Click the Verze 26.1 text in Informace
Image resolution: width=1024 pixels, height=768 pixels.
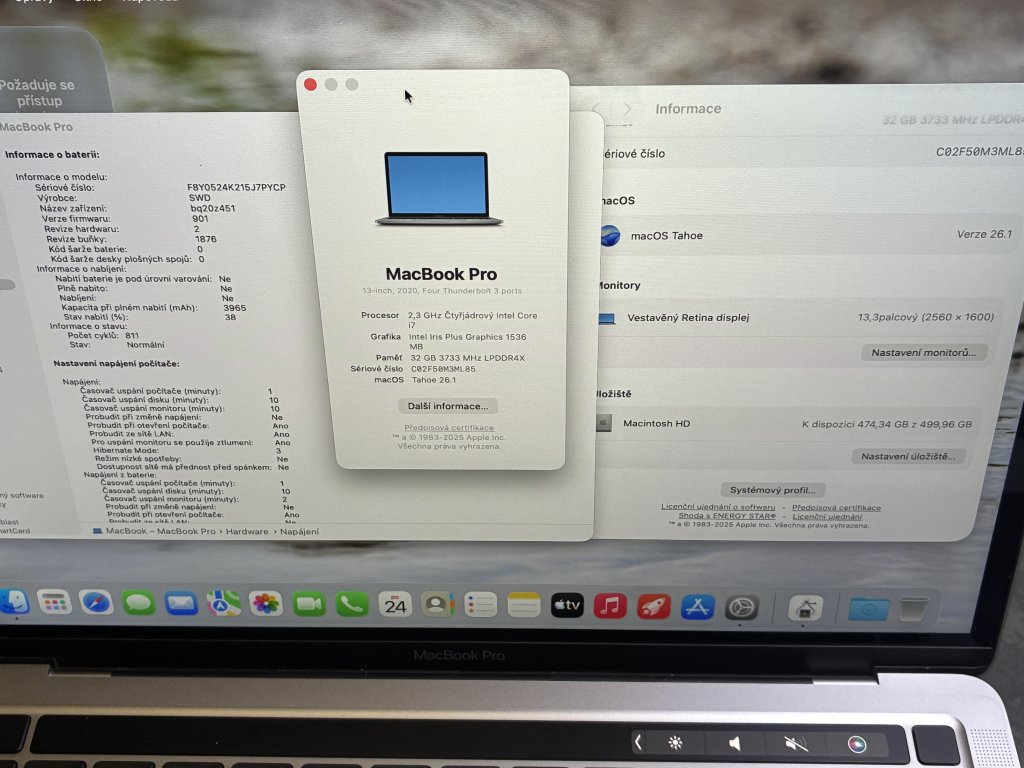(x=984, y=234)
